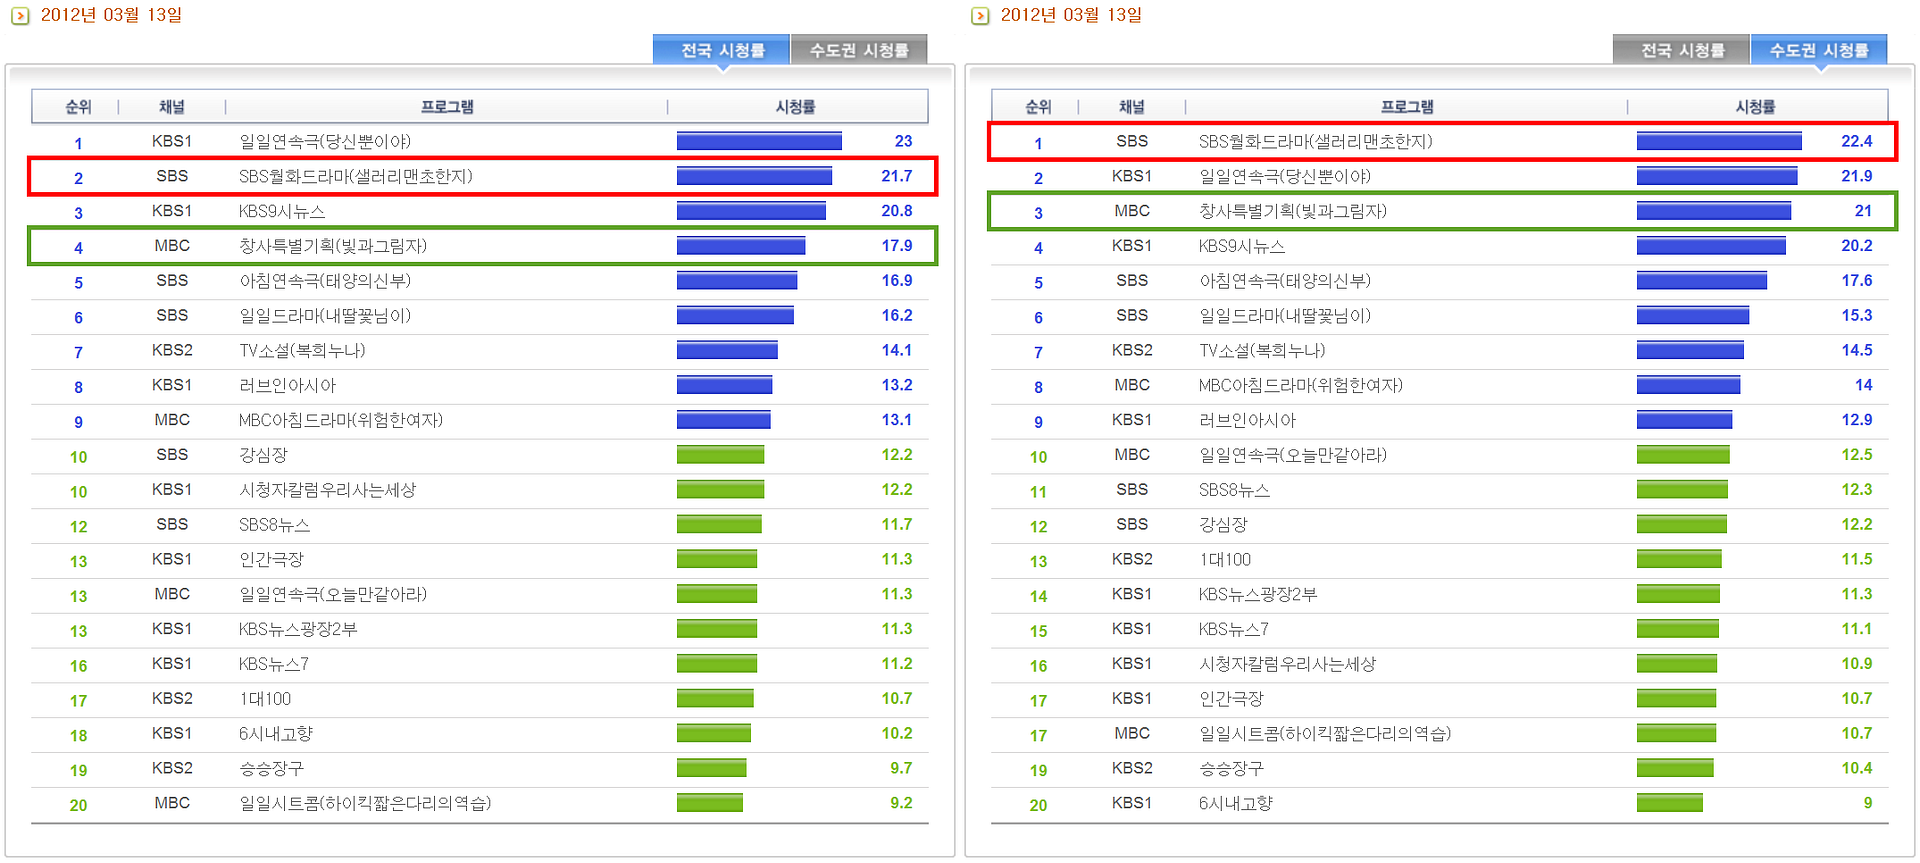Select the highlighted blue 전국 시청률 tab
Image resolution: width=1920 pixels, height=863 pixels.
pos(722,50)
